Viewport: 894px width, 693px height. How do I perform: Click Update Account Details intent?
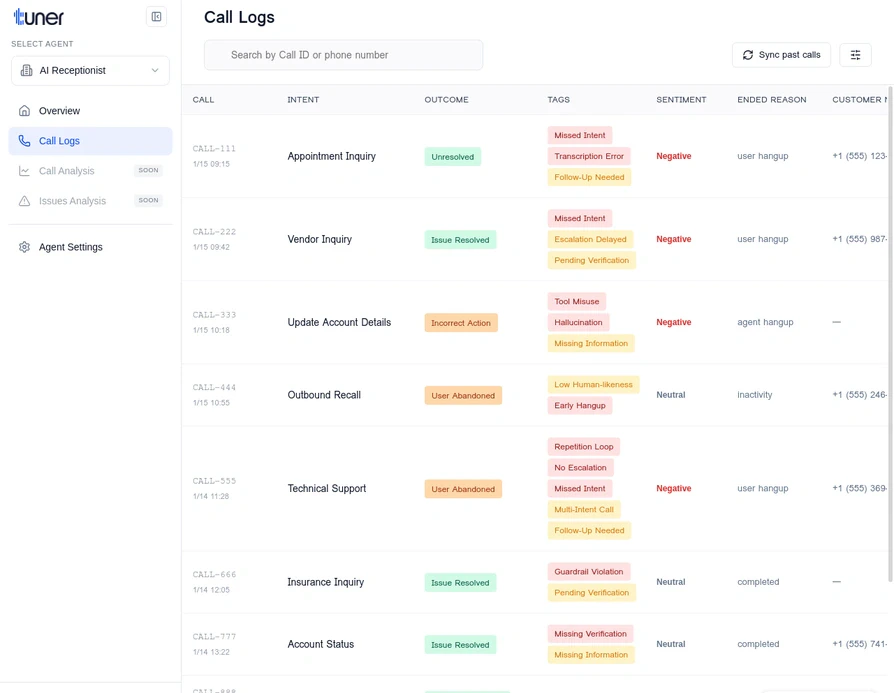339,322
